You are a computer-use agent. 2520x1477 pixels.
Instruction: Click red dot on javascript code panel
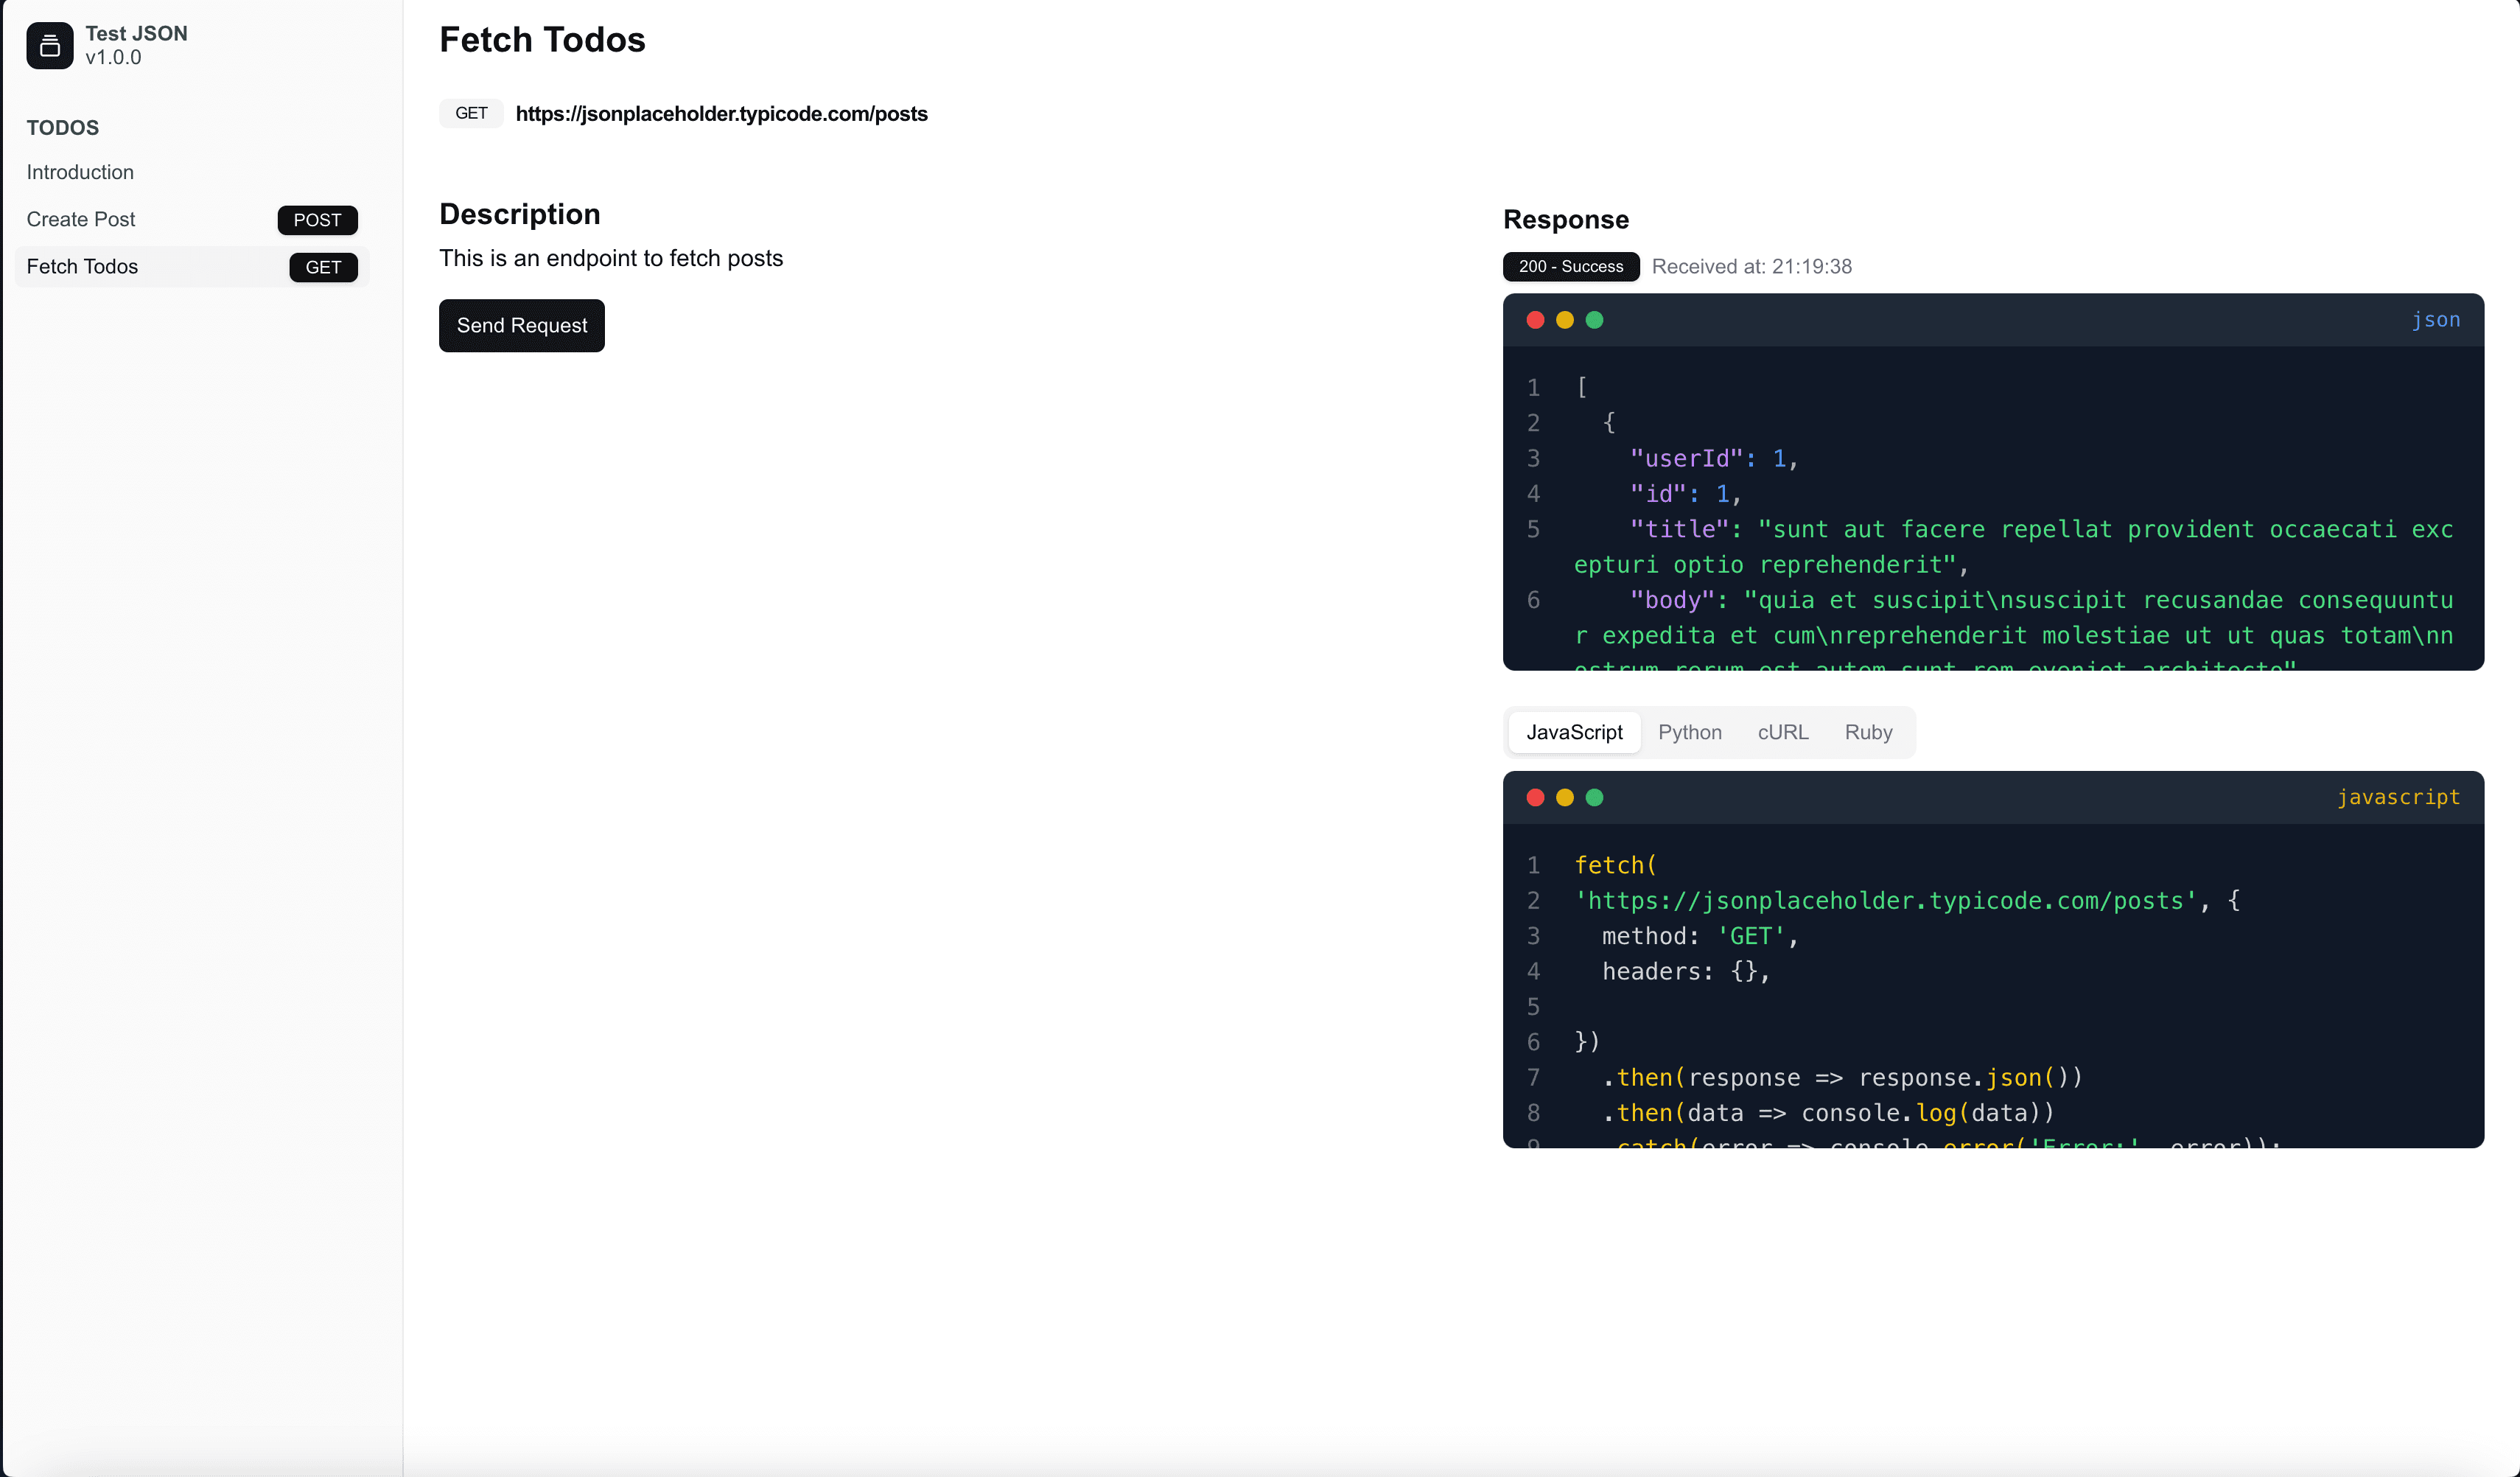1535,797
